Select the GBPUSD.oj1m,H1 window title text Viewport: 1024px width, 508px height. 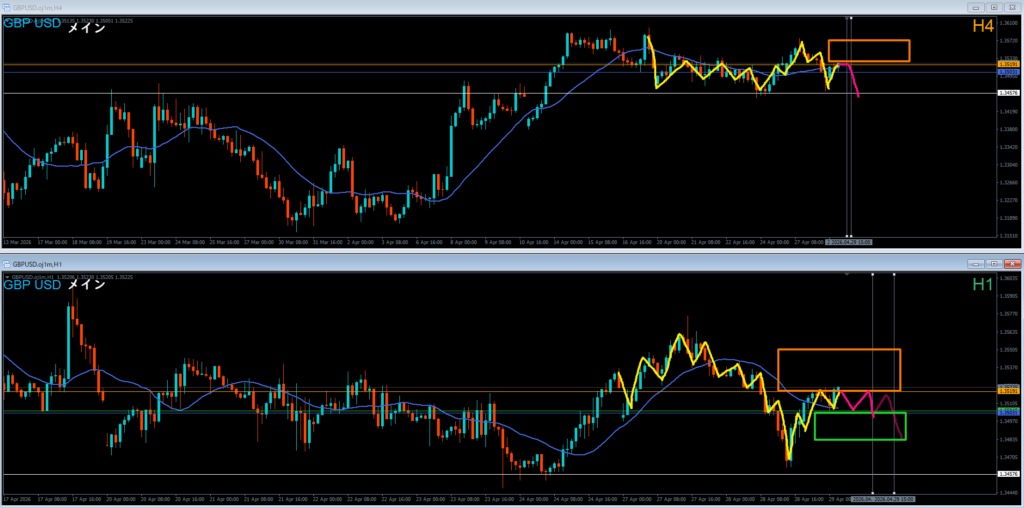pos(35,264)
